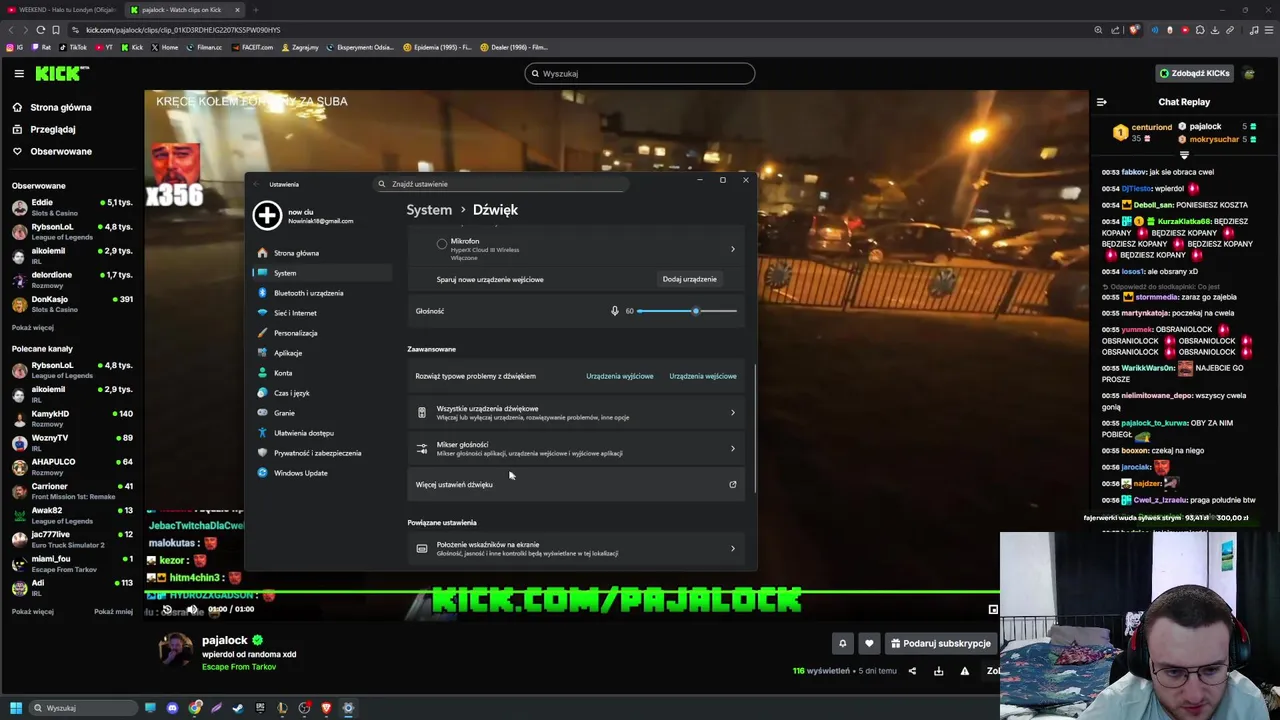The image size is (1280, 720).
Task: Click the report warning triangle icon
Action: pyautogui.click(x=964, y=671)
